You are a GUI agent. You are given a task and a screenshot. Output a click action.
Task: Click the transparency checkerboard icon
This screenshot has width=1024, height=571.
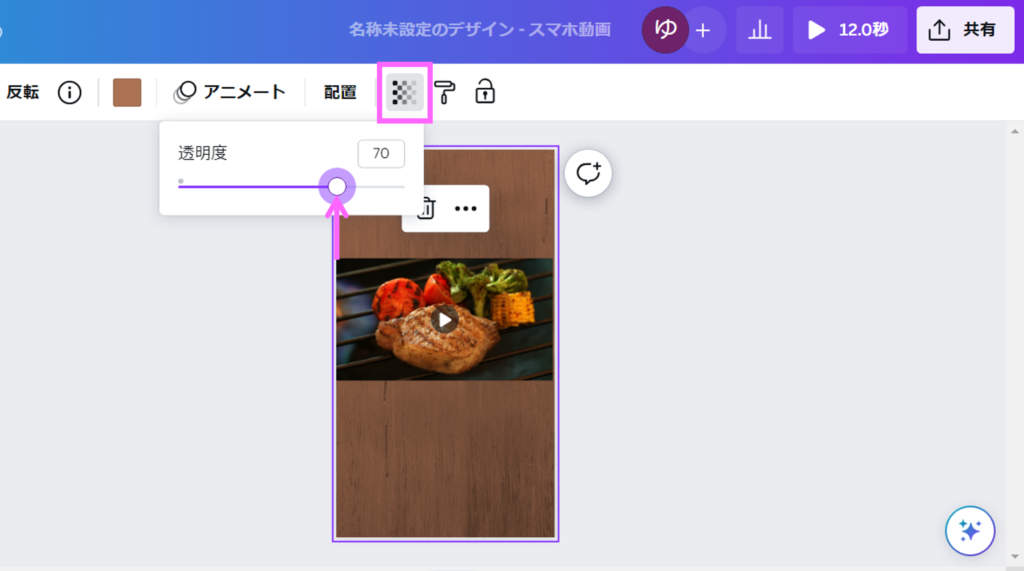pos(404,93)
